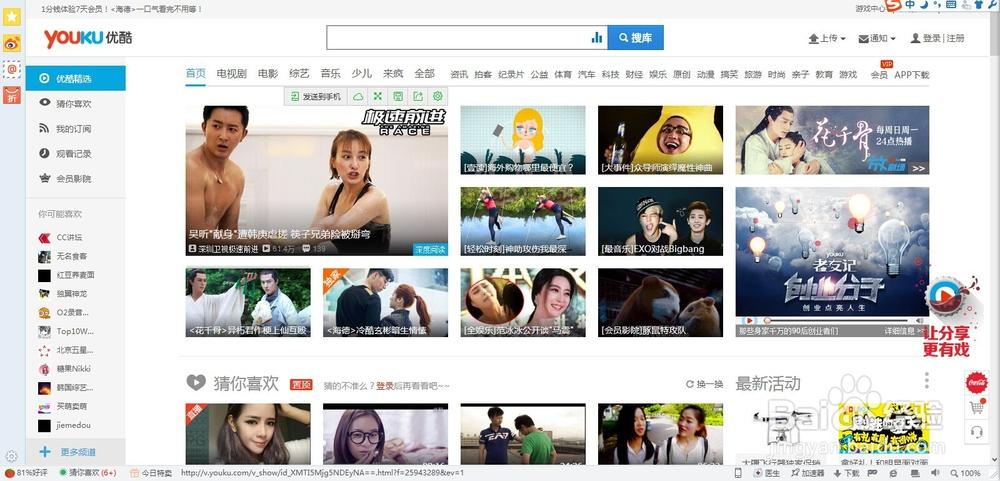Image resolution: width=1000 pixels, height=481 pixels.
Task: Click 更多频道 plus button
Action: click(x=68, y=452)
